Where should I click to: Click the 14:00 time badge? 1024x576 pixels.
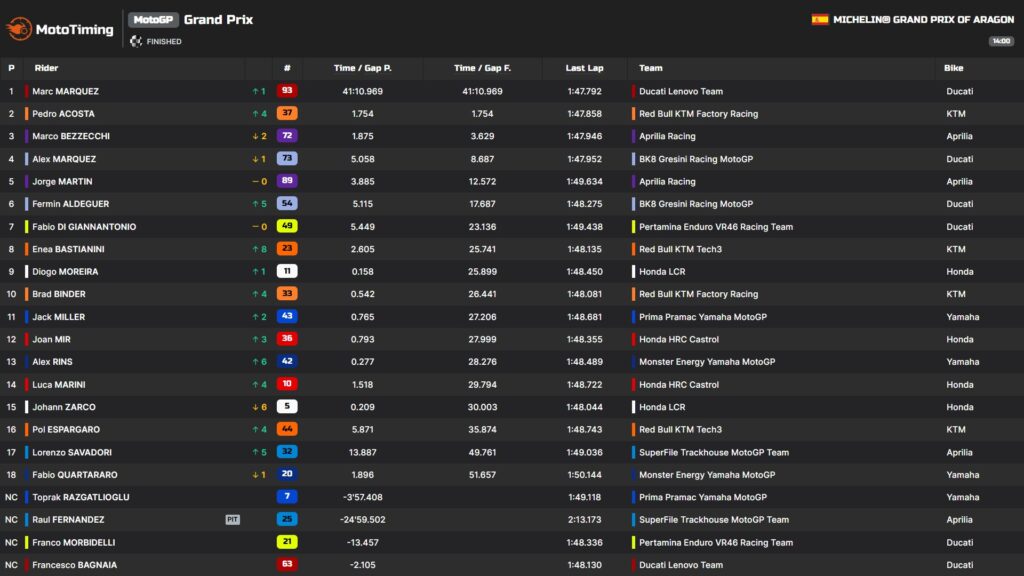[1000, 41]
